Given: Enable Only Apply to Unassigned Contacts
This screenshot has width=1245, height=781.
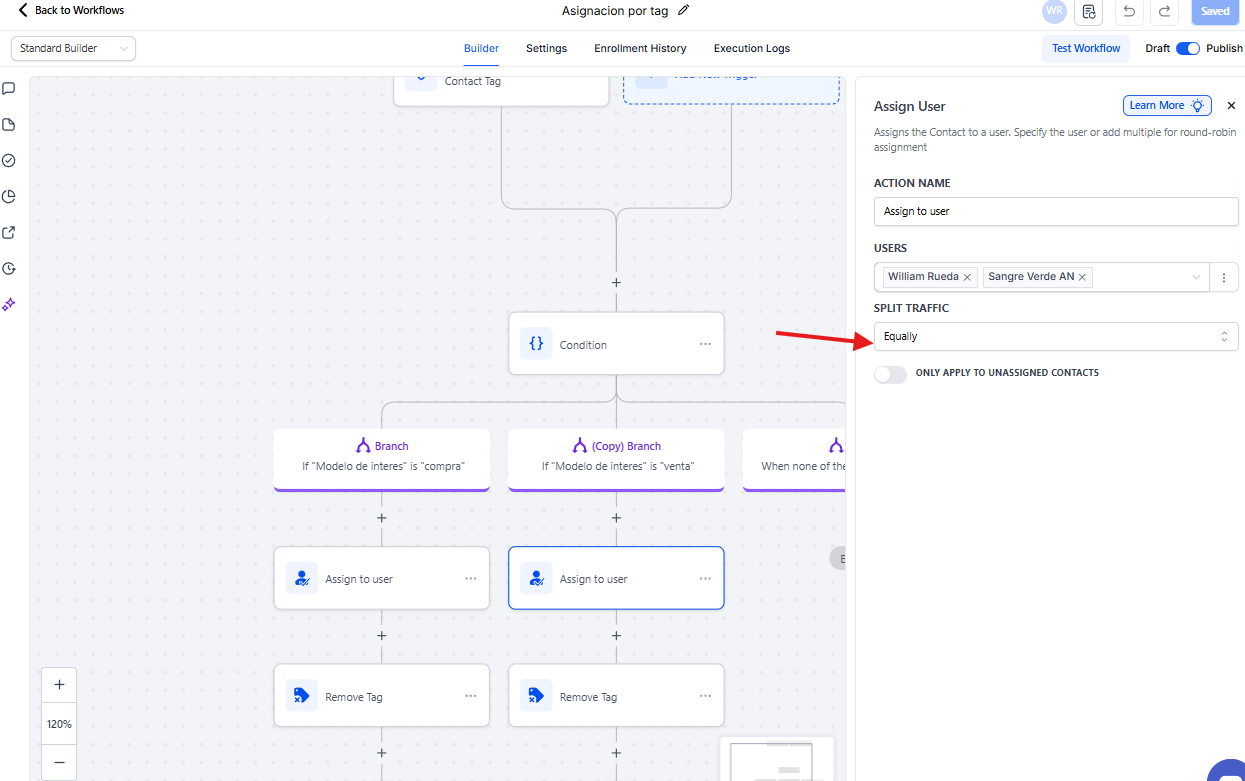Looking at the screenshot, I should click(x=890, y=373).
